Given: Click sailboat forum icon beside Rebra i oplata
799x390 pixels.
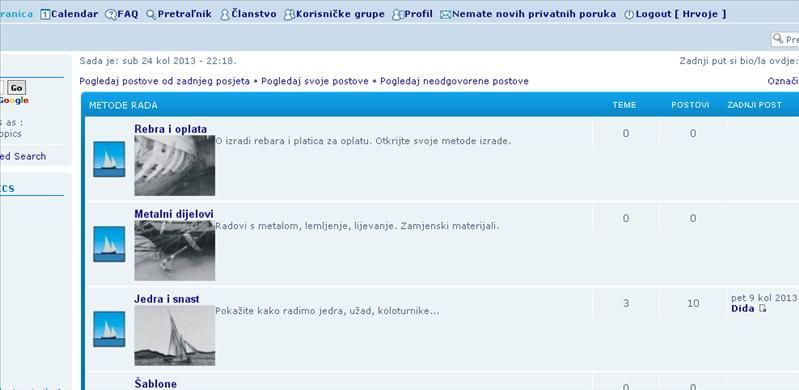Looking at the screenshot, I should coord(109,159).
